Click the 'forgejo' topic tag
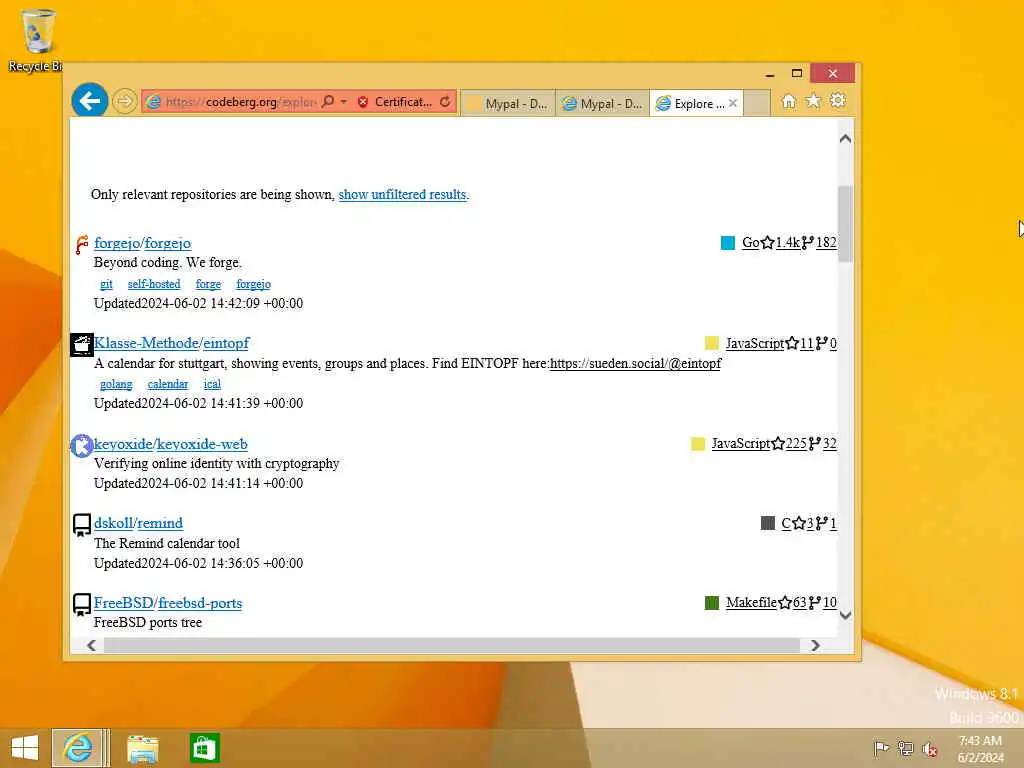 tap(253, 284)
